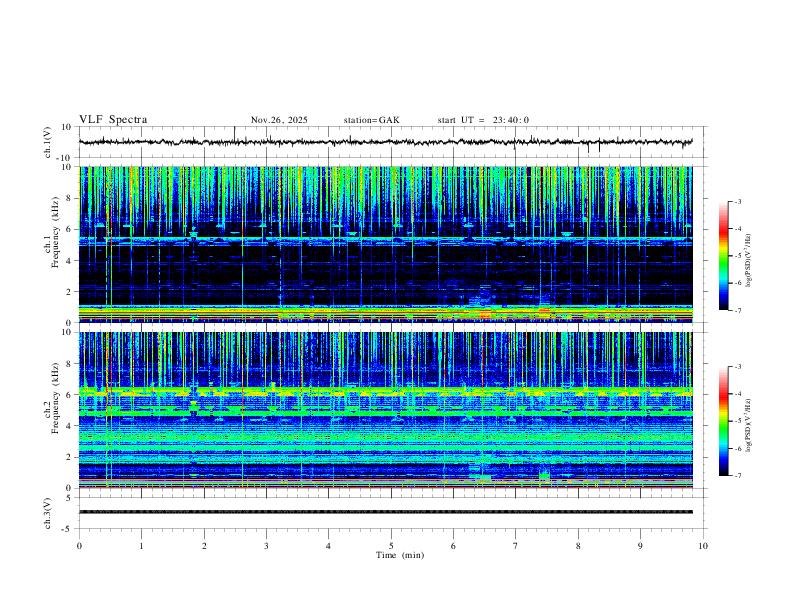Click the ch.2 colorbar "log(PSD)(V²/Hz)" label

tap(749, 426)
